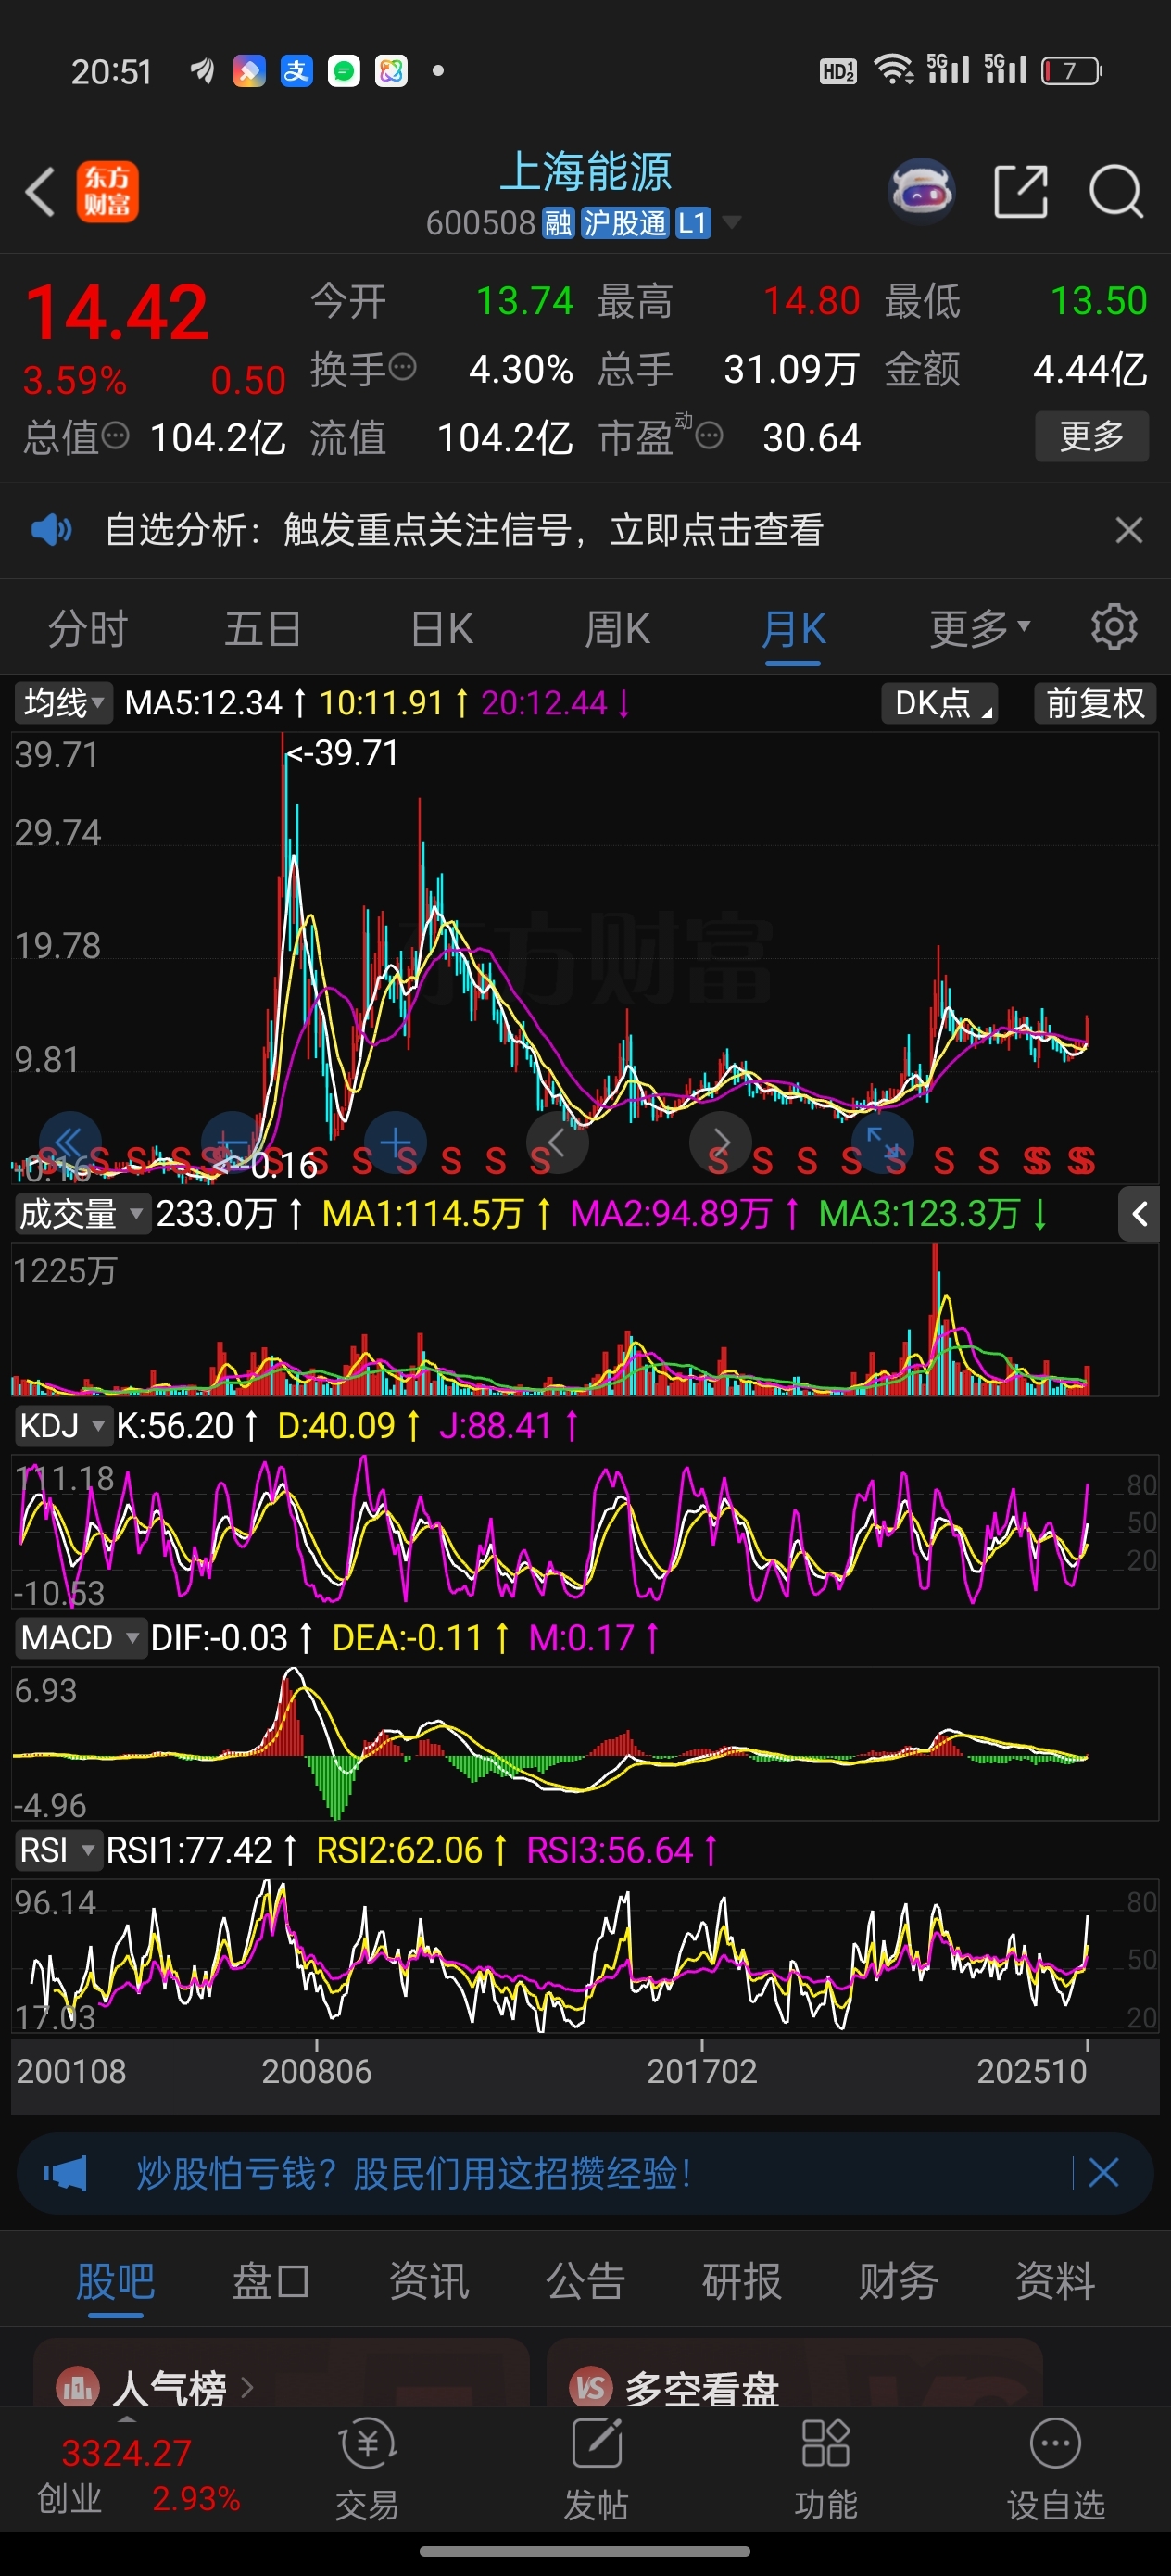Viewport: 1171px width, 2576px height.
Task: Open chart settings gear icon
Action: pyautogui.click(x=1114, y=628)
